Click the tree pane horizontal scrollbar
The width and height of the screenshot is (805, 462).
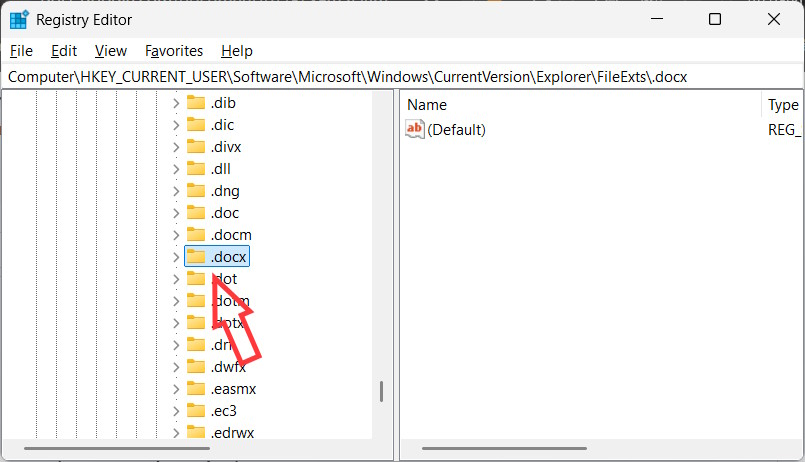point(117,448)
